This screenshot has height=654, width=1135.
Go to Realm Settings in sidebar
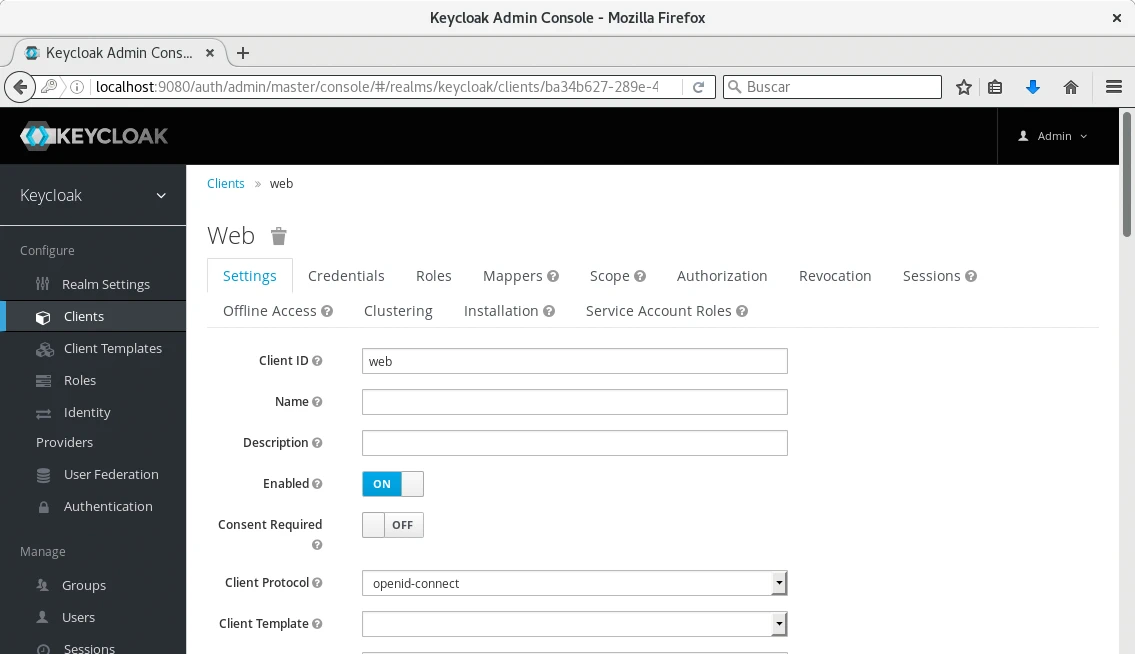coord(105,285)
